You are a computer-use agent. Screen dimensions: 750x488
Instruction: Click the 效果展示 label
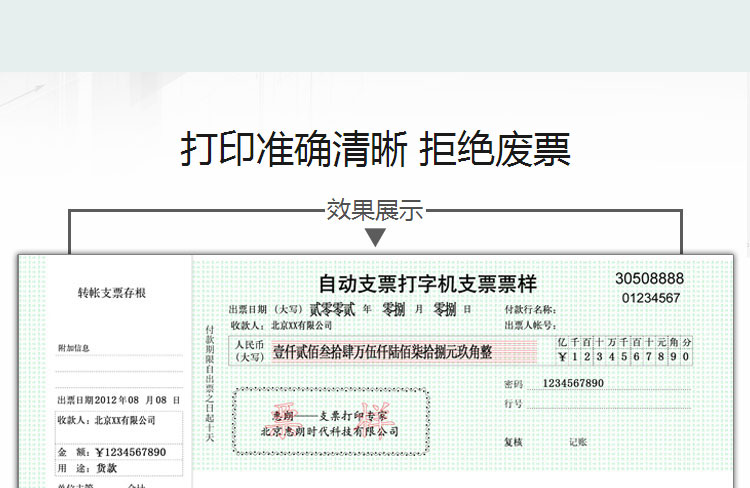coord(375,210)
